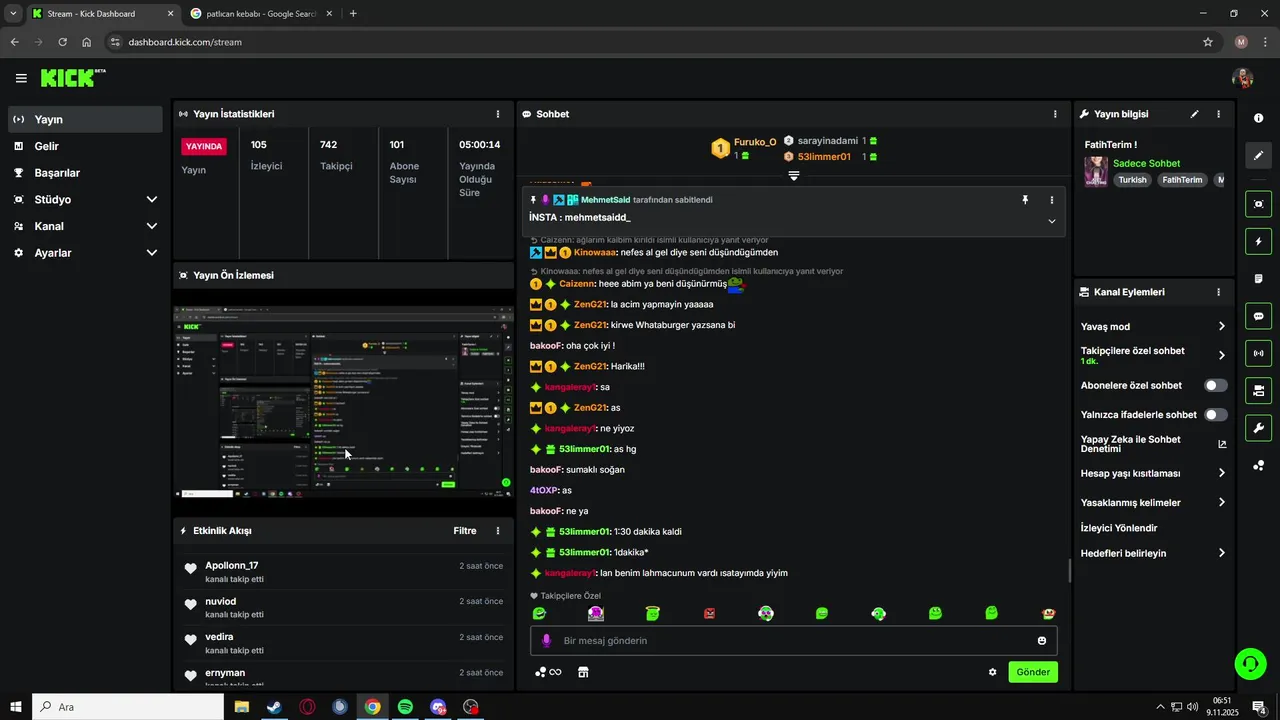The width and height of the screenshot is (1280, 720).
Task: Open Etkinlik Akışı three-dot options
Action: point(498,531)
